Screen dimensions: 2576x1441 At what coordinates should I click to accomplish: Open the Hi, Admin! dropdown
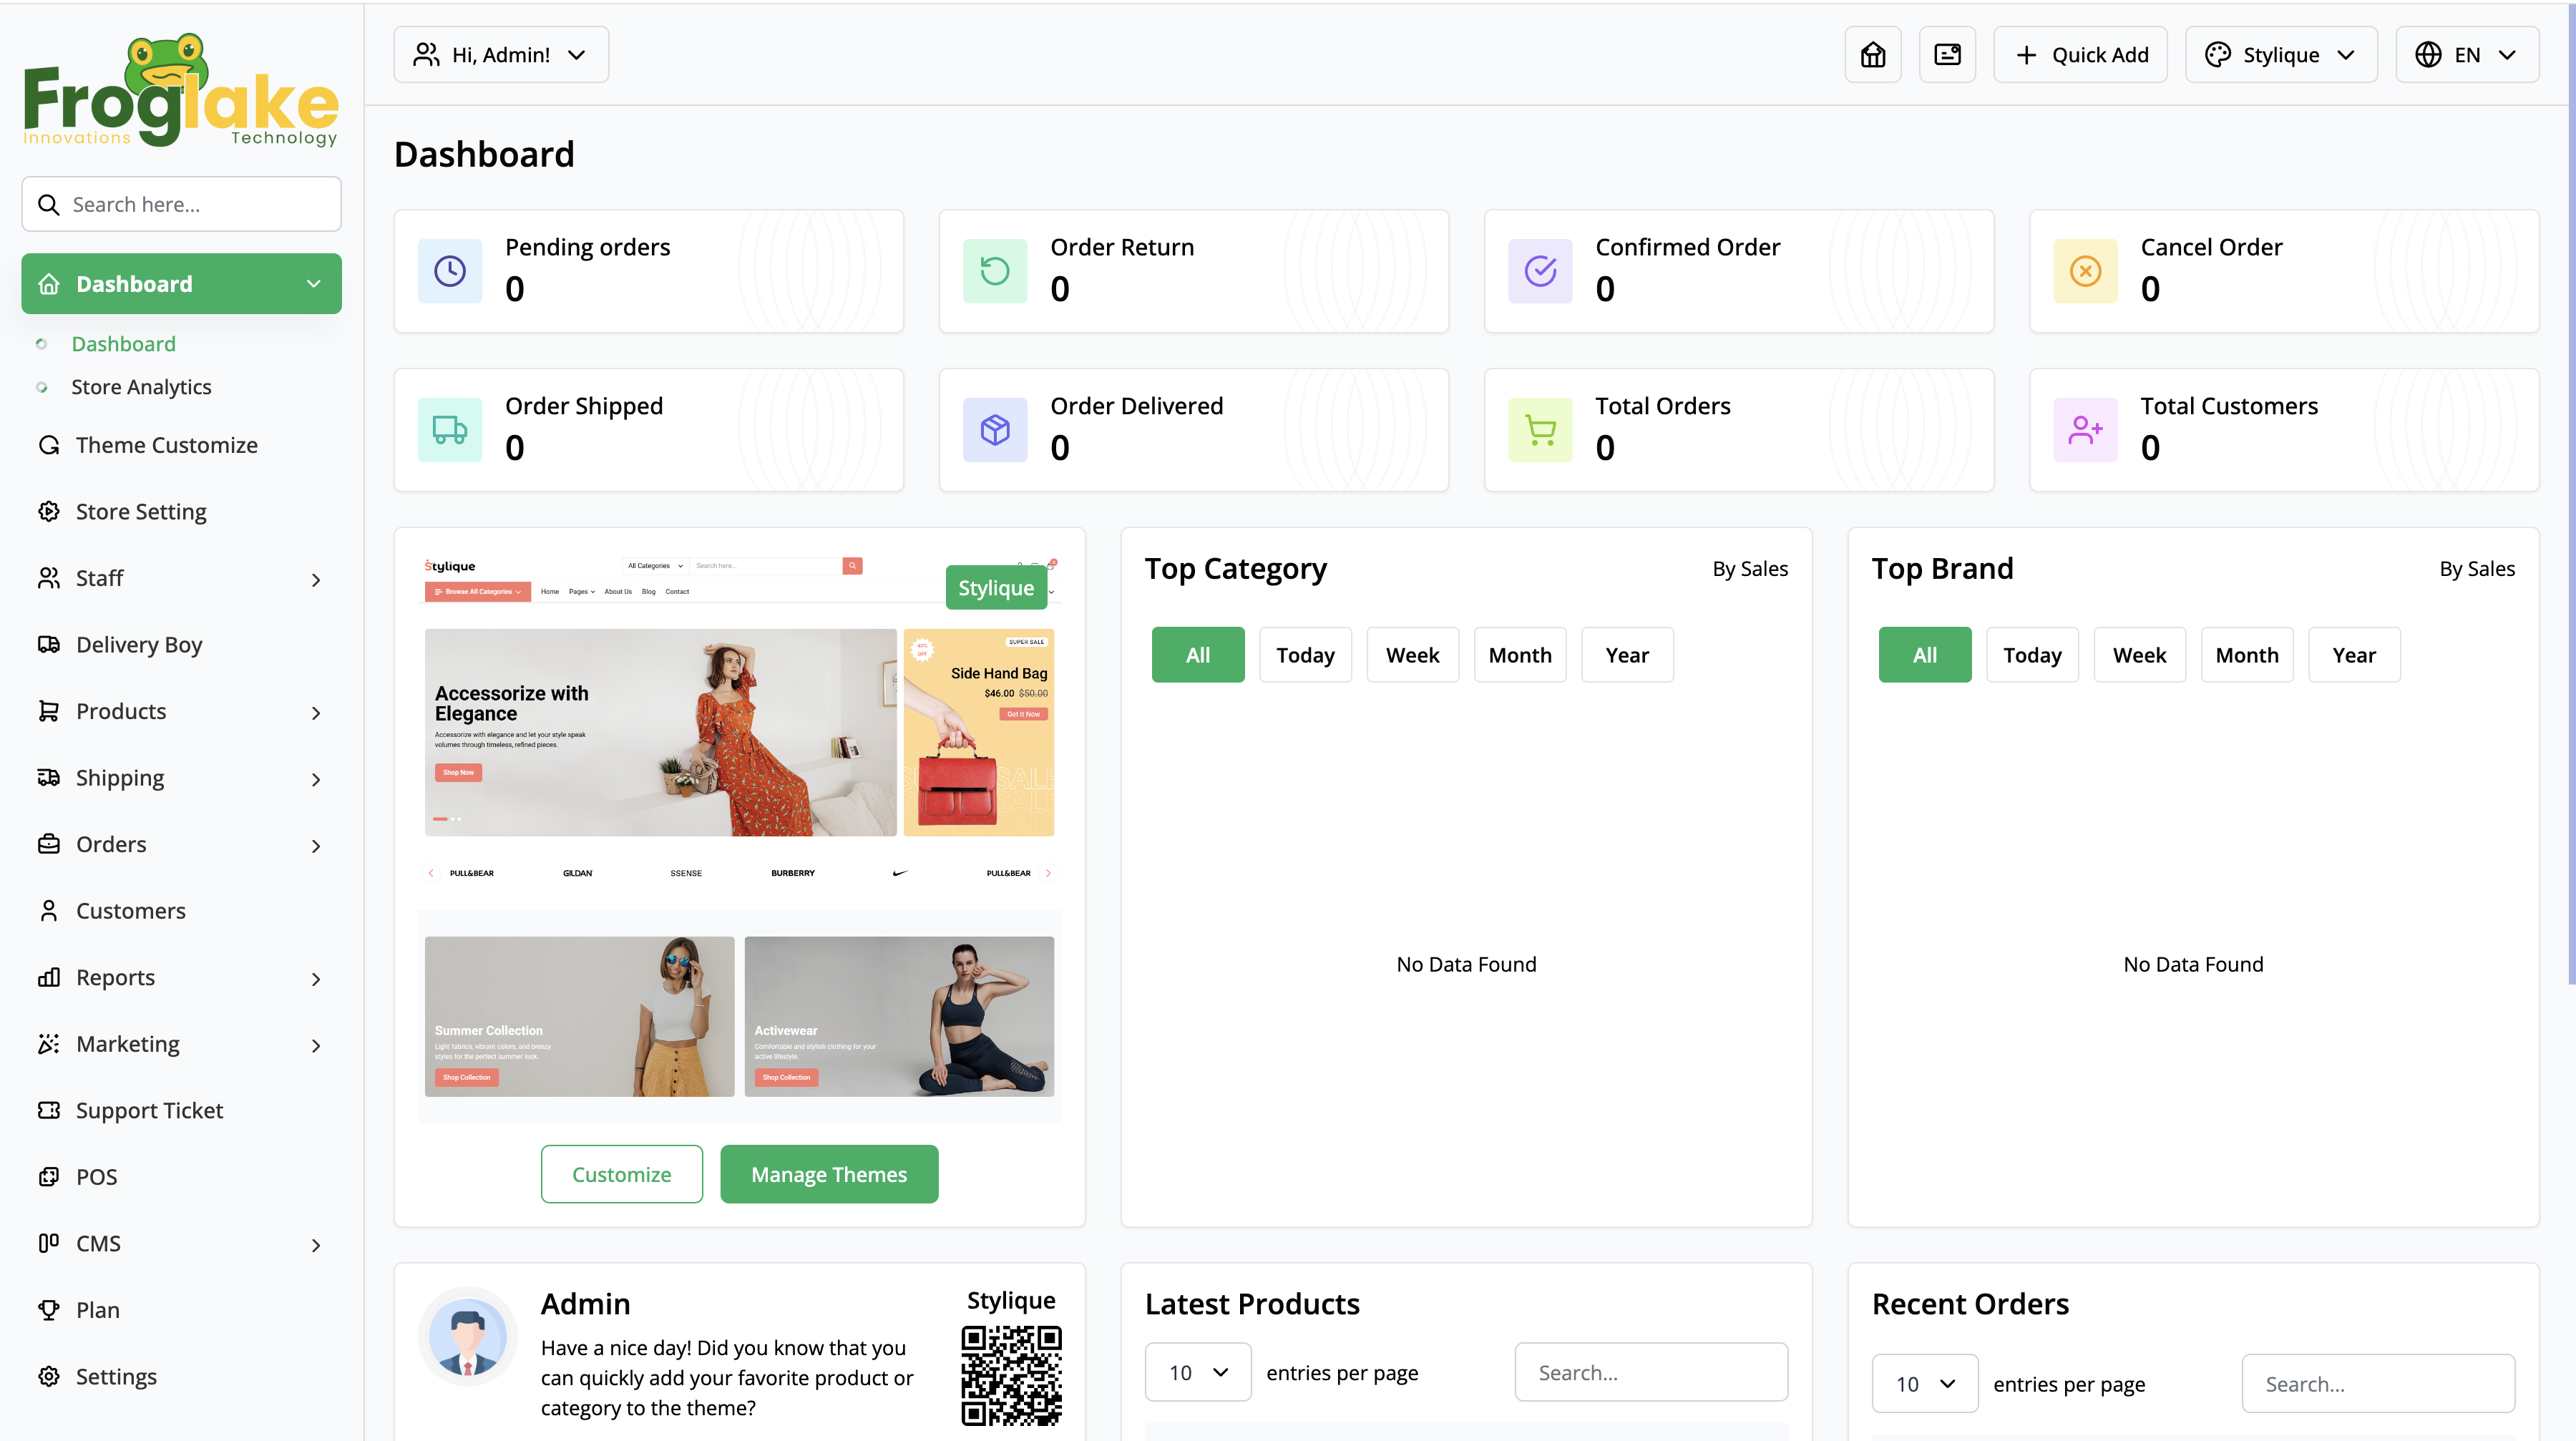(x=500, y=55)
